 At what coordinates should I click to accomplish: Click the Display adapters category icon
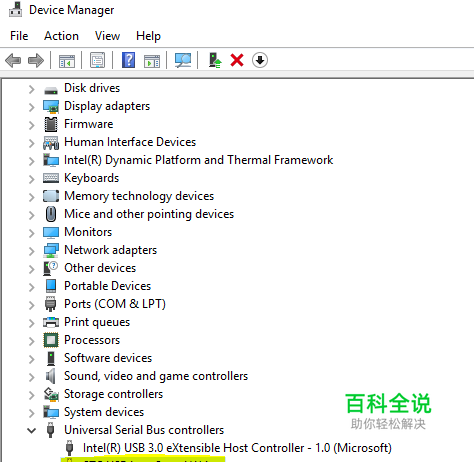(51, 107)
